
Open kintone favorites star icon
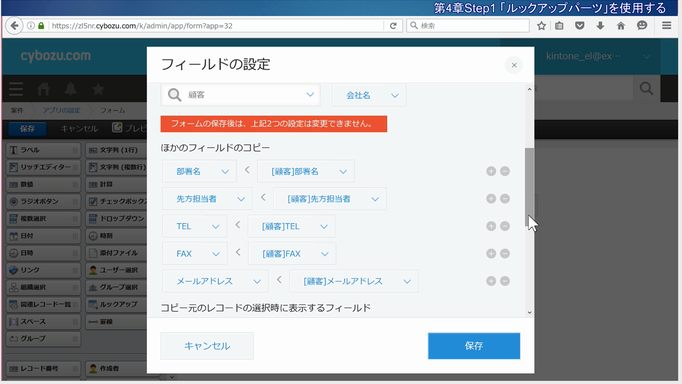[x=98, y=89]
